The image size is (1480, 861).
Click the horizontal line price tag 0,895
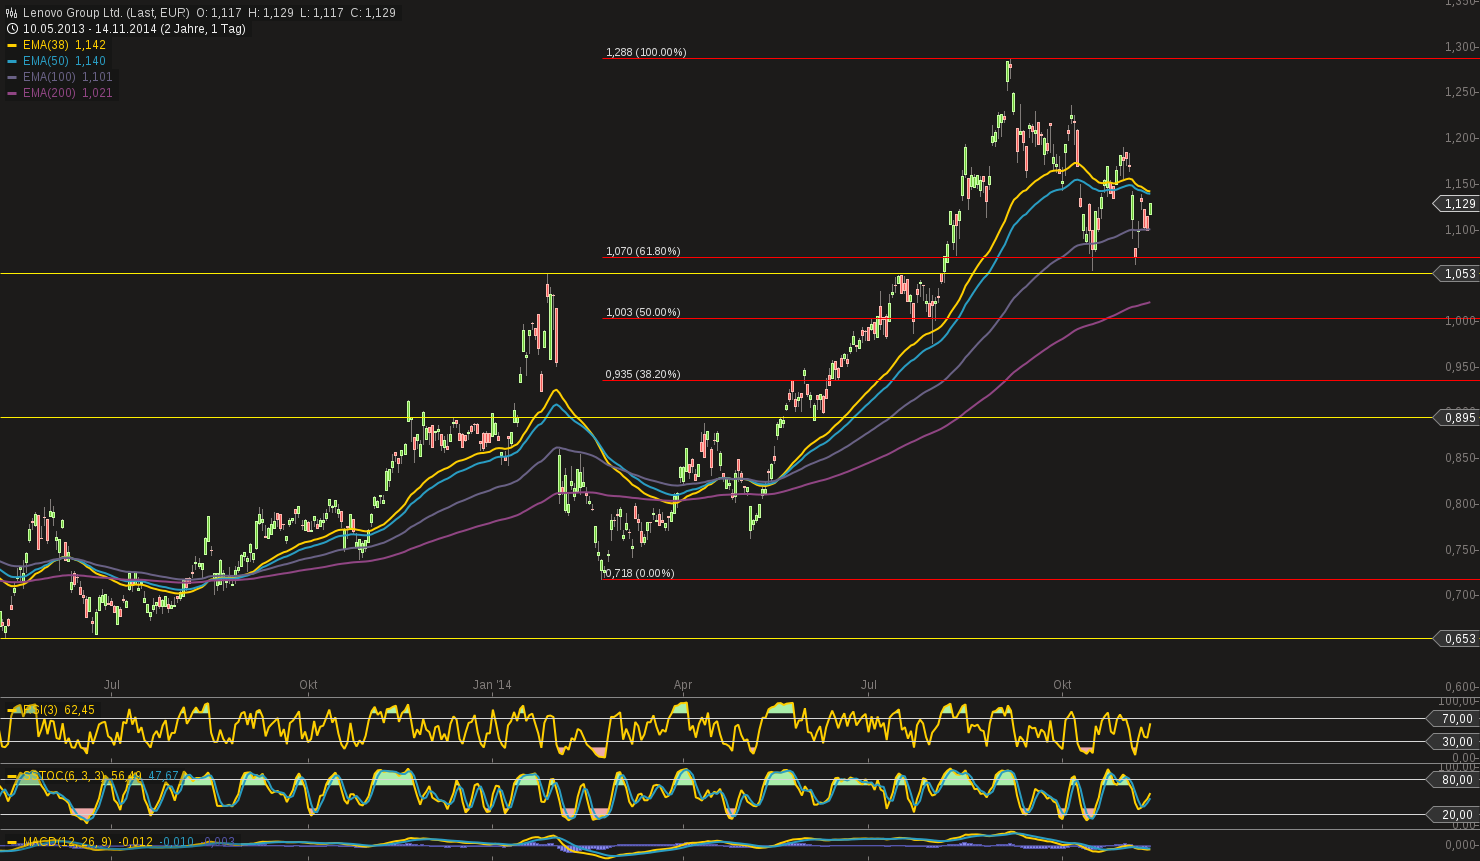[x=1456, y=417]
